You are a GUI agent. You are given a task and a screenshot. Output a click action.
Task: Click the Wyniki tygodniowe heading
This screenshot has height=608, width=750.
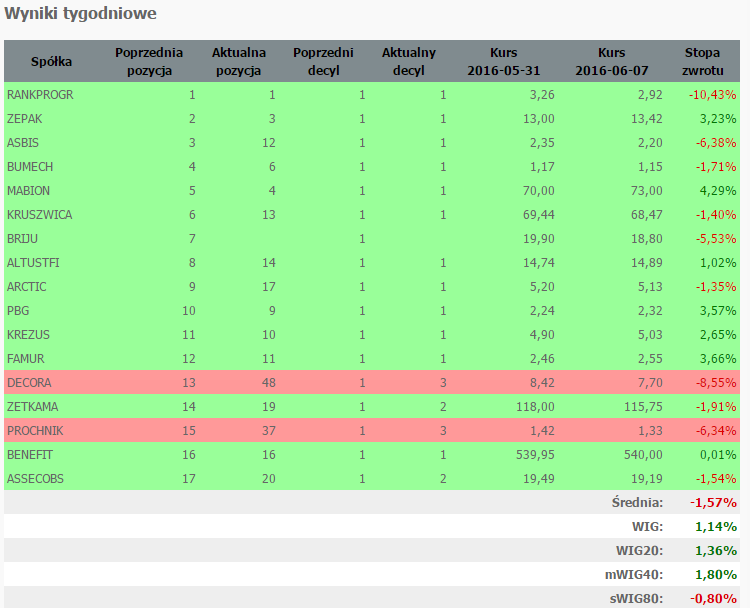79,15
